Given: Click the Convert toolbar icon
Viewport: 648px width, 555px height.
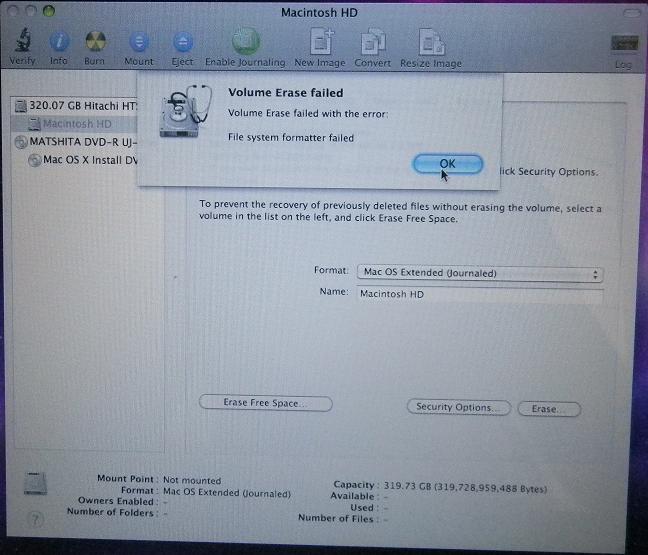Looking at the screenshot, I should (373, 42).
